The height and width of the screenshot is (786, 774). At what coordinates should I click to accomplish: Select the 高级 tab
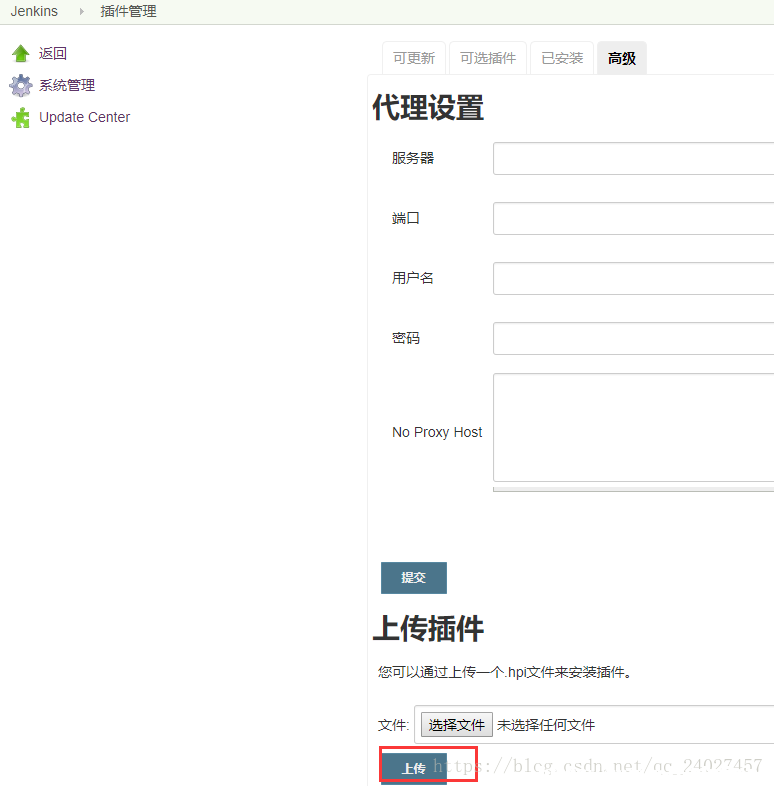tap(622, 58)
